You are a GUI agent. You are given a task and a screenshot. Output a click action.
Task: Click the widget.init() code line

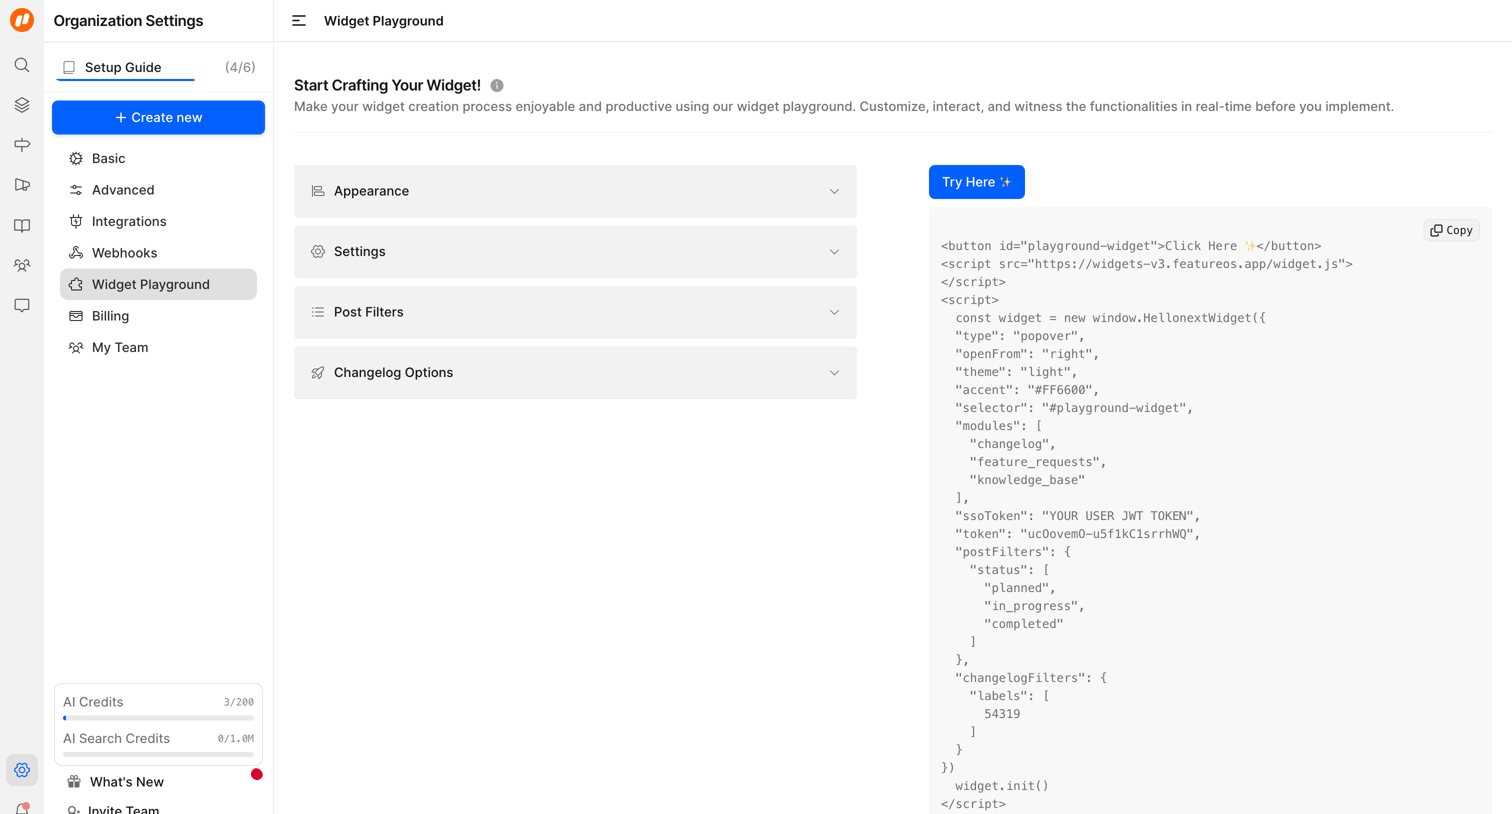point(1002,786)
